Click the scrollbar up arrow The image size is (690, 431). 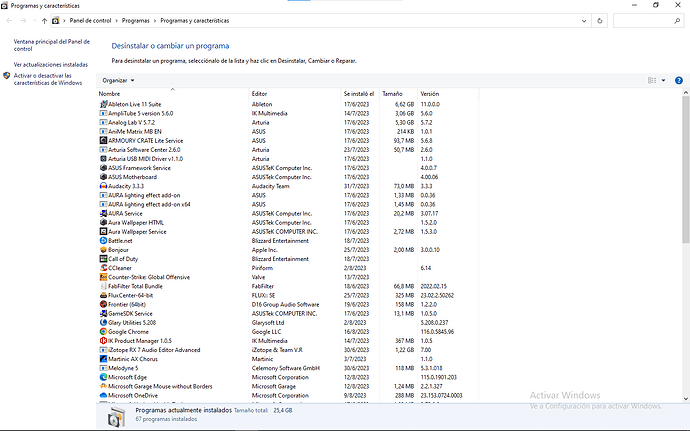pyautogui.click(x=686, y=93)
